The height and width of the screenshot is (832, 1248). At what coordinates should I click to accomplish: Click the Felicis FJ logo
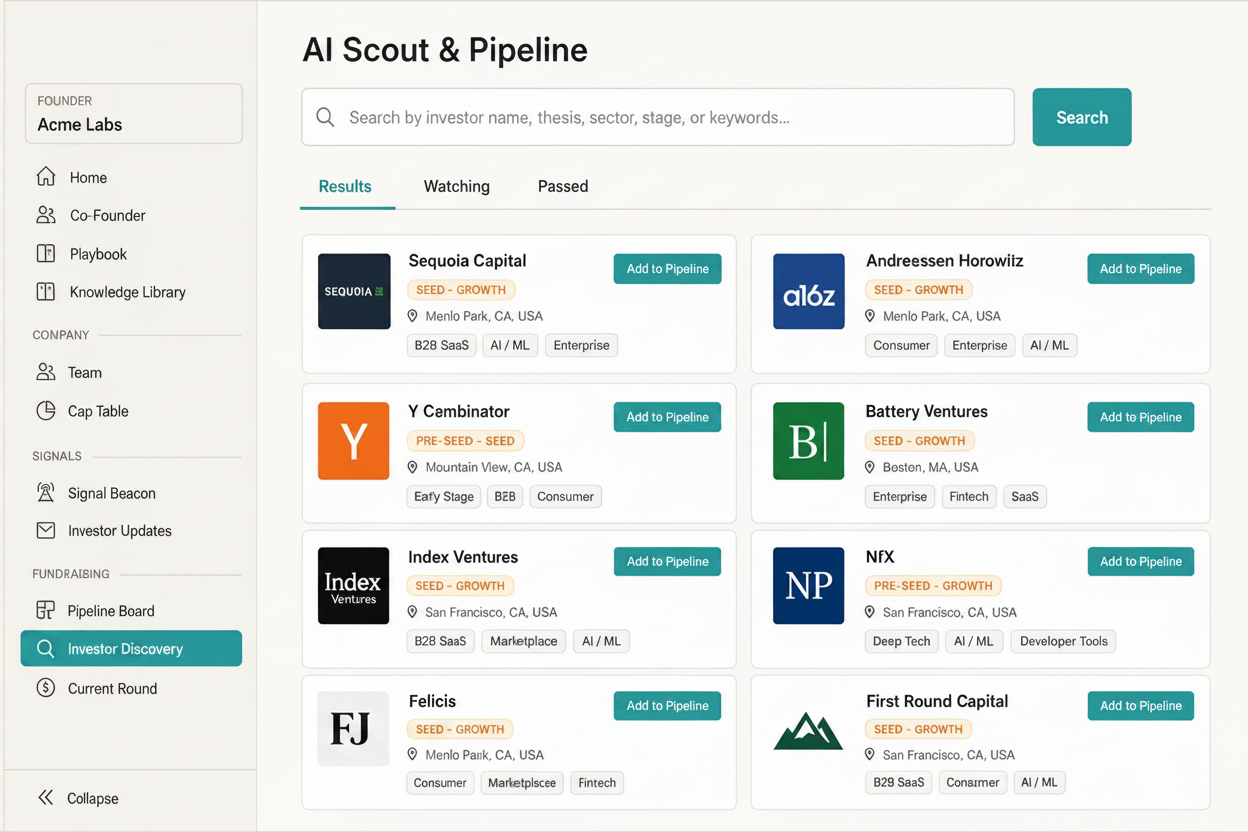tap(354, 729)
